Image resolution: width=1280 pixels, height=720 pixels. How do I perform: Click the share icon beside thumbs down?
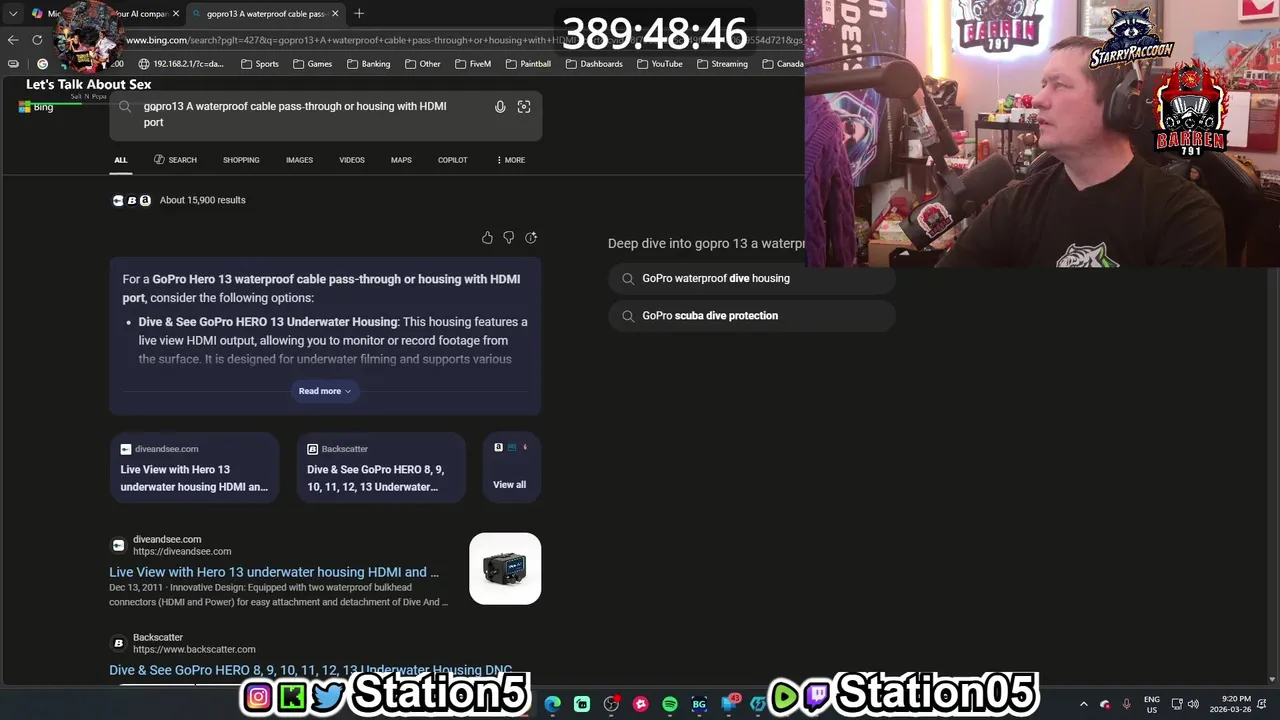[531, 238]
